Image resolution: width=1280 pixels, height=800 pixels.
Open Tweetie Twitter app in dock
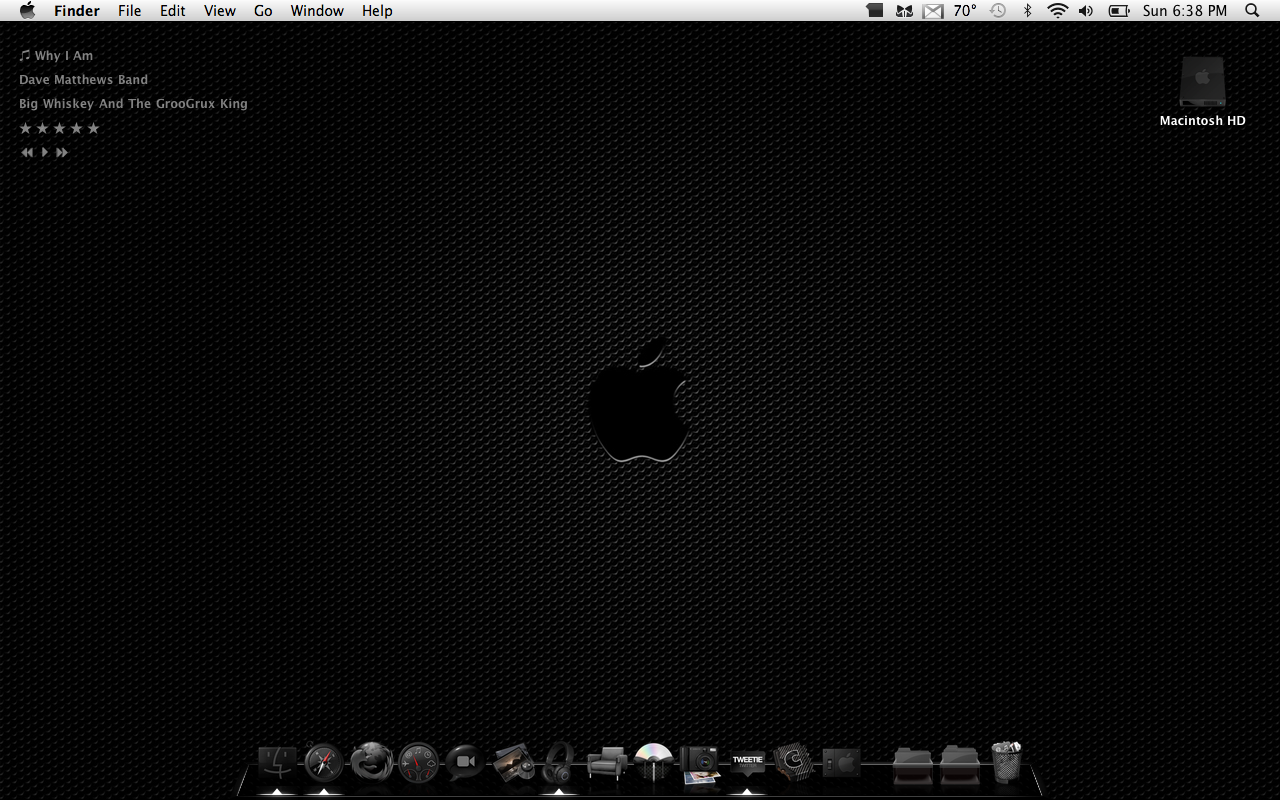pyautogui.click(x=747, y=762)
